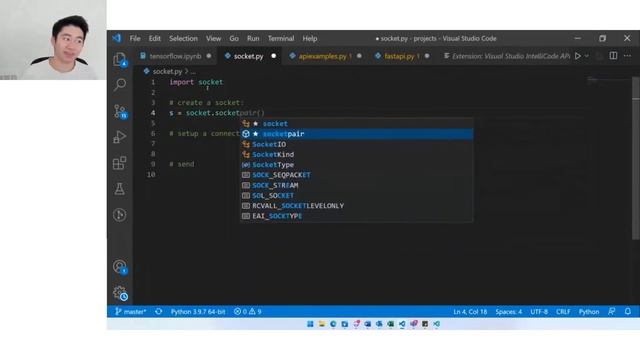Viewport: 640px width, 360px height.
Task: Click the Synchronize Changes icon in status bar
Action: click(158, 311)
